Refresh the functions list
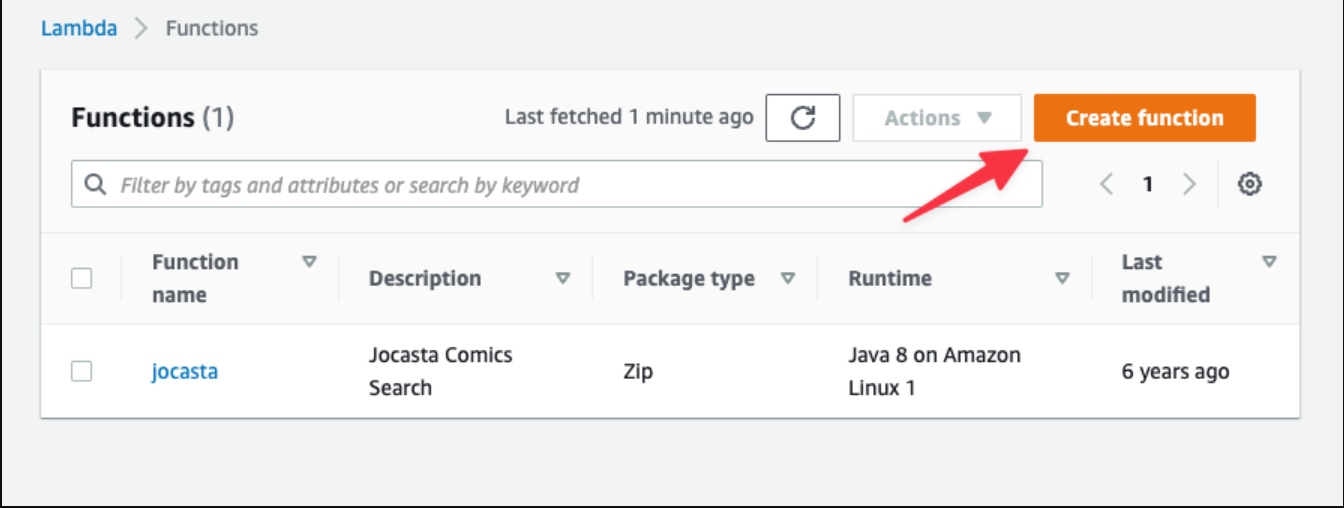Image resolution: width=1344 pixels, height=508 pixels. (803, 118)
